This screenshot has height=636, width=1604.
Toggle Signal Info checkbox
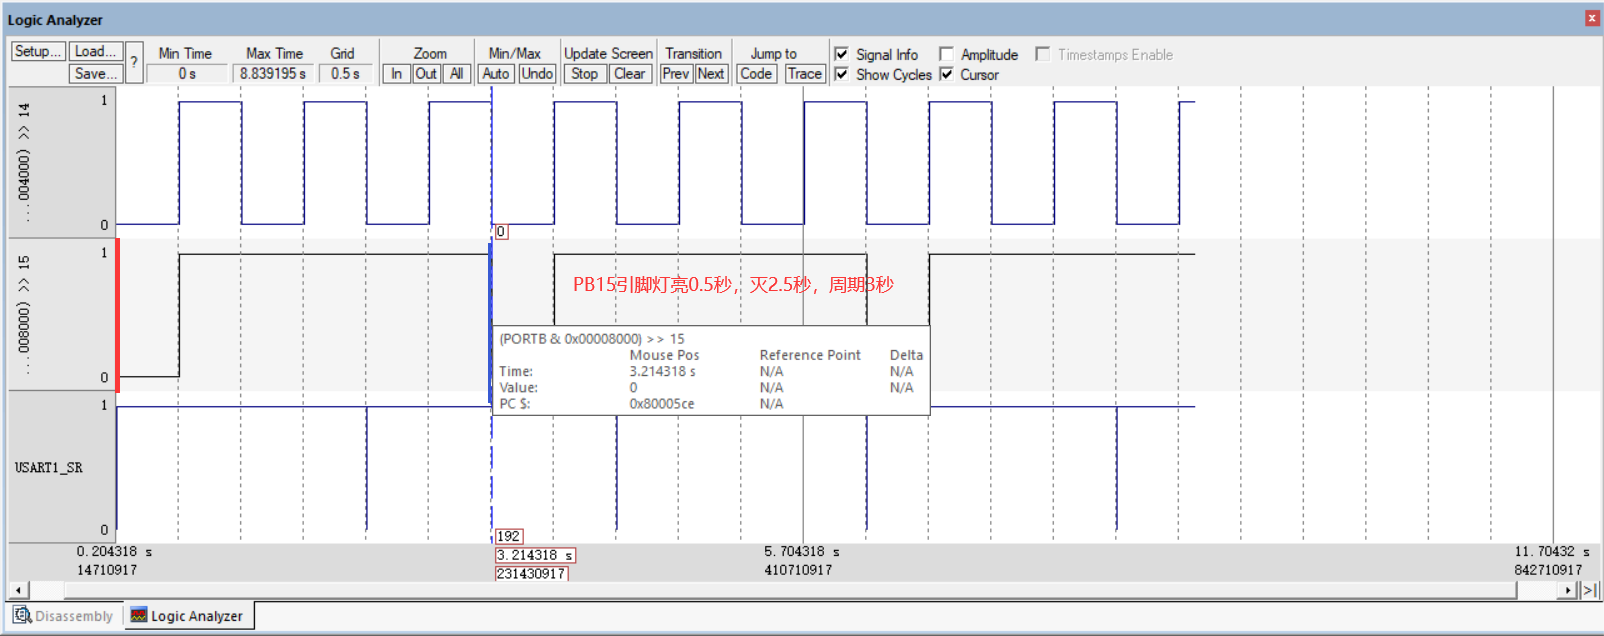842,54
